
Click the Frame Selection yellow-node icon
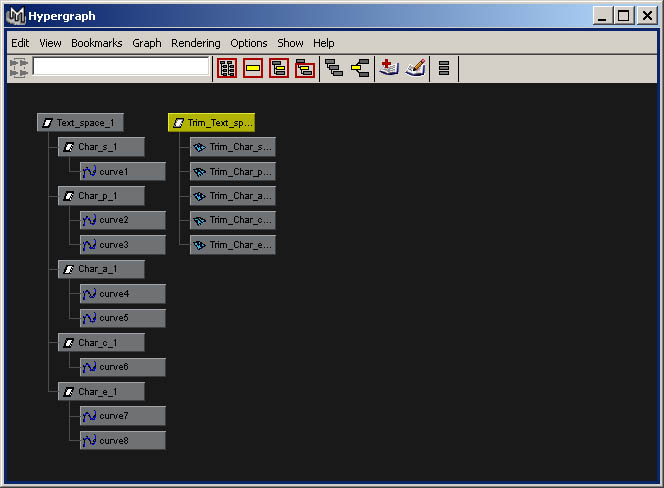point(253,68)
